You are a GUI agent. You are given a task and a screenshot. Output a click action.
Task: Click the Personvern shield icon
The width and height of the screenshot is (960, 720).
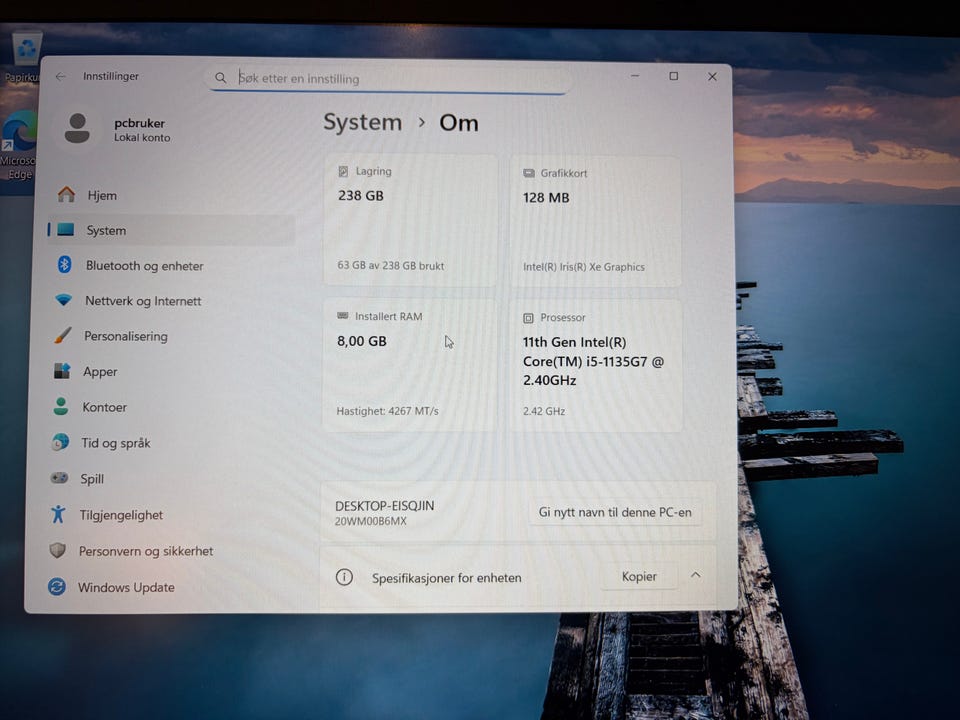58,550
